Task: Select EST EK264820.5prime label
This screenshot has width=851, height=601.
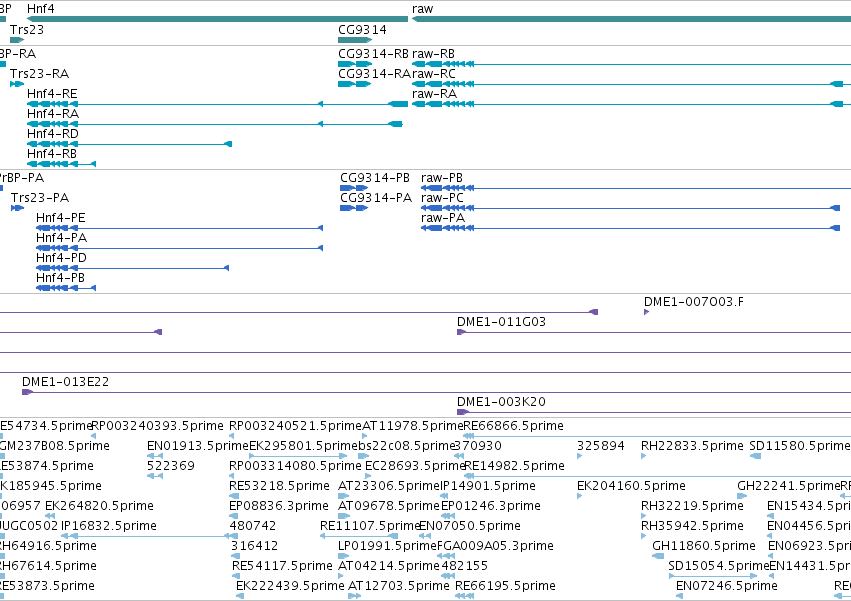Action: point(99,506)
